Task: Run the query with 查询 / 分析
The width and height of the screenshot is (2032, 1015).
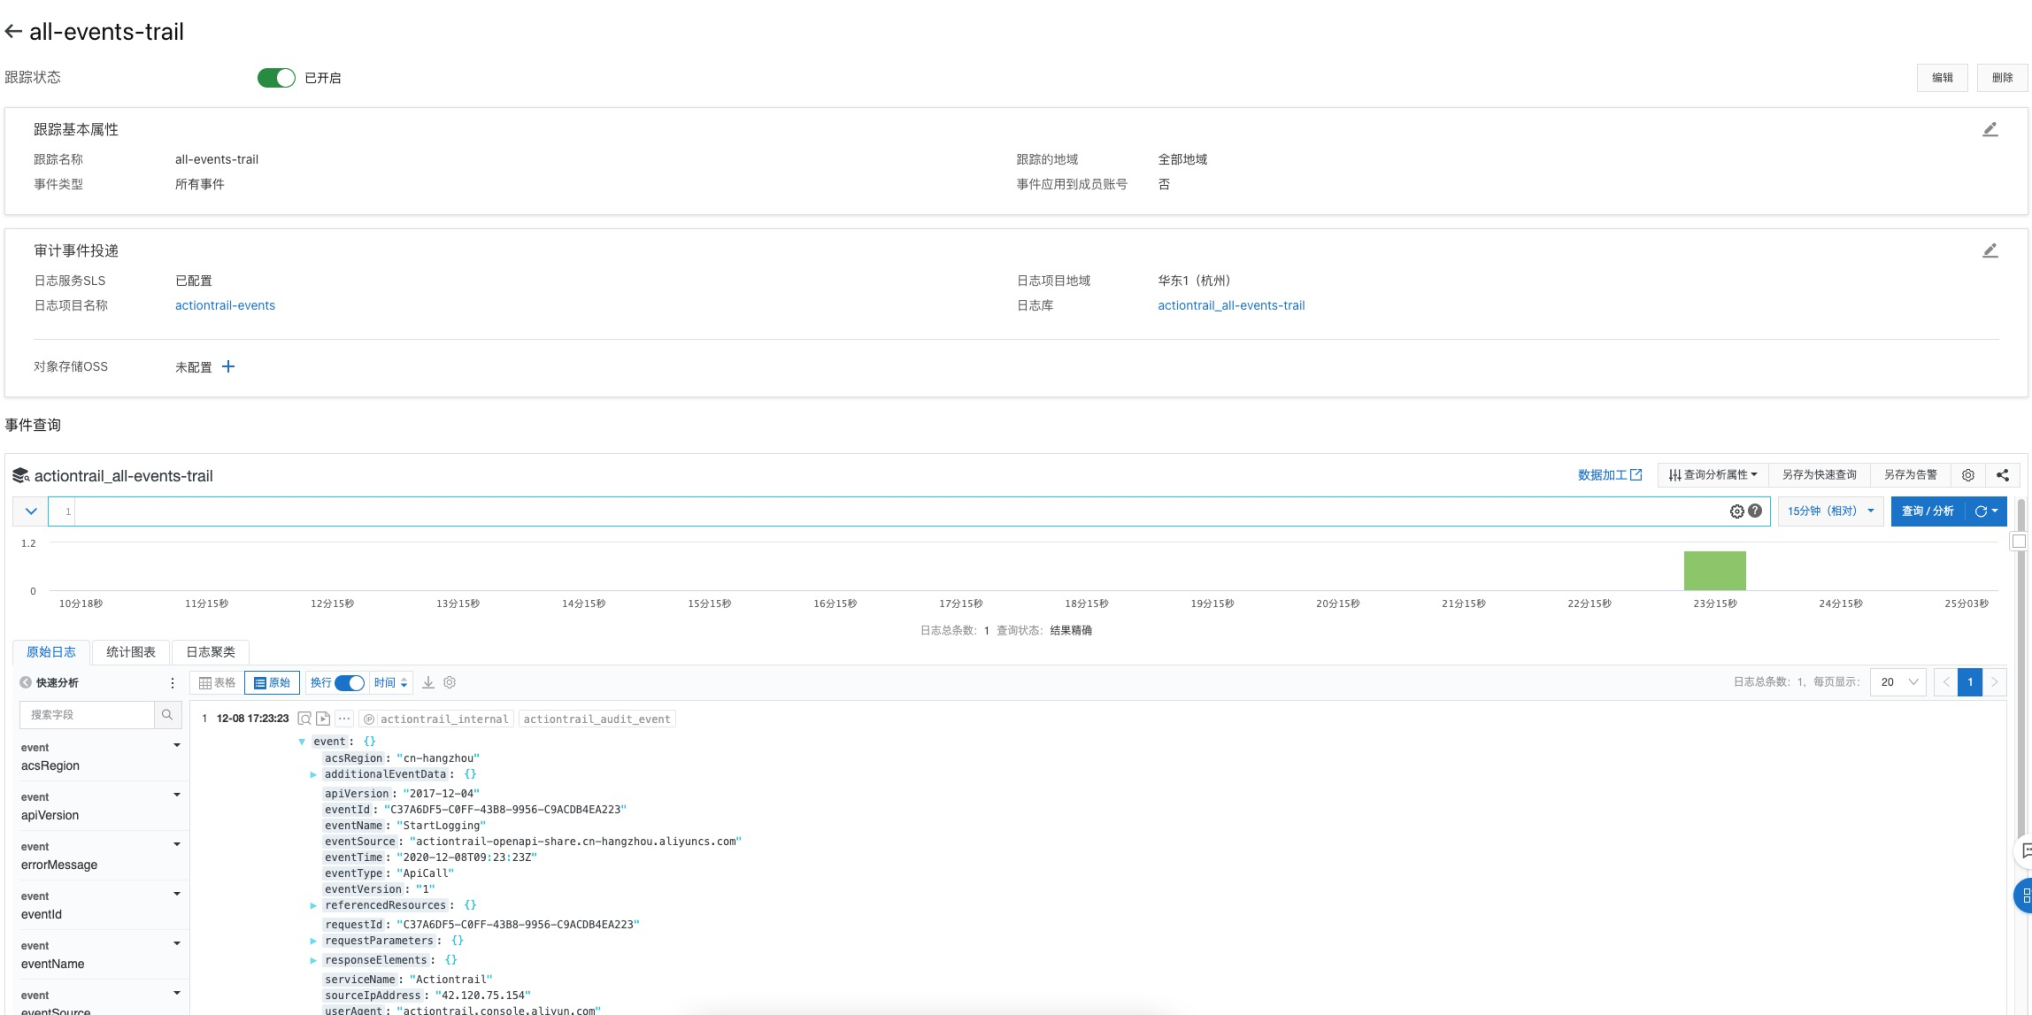Action: coord(1928,511)
